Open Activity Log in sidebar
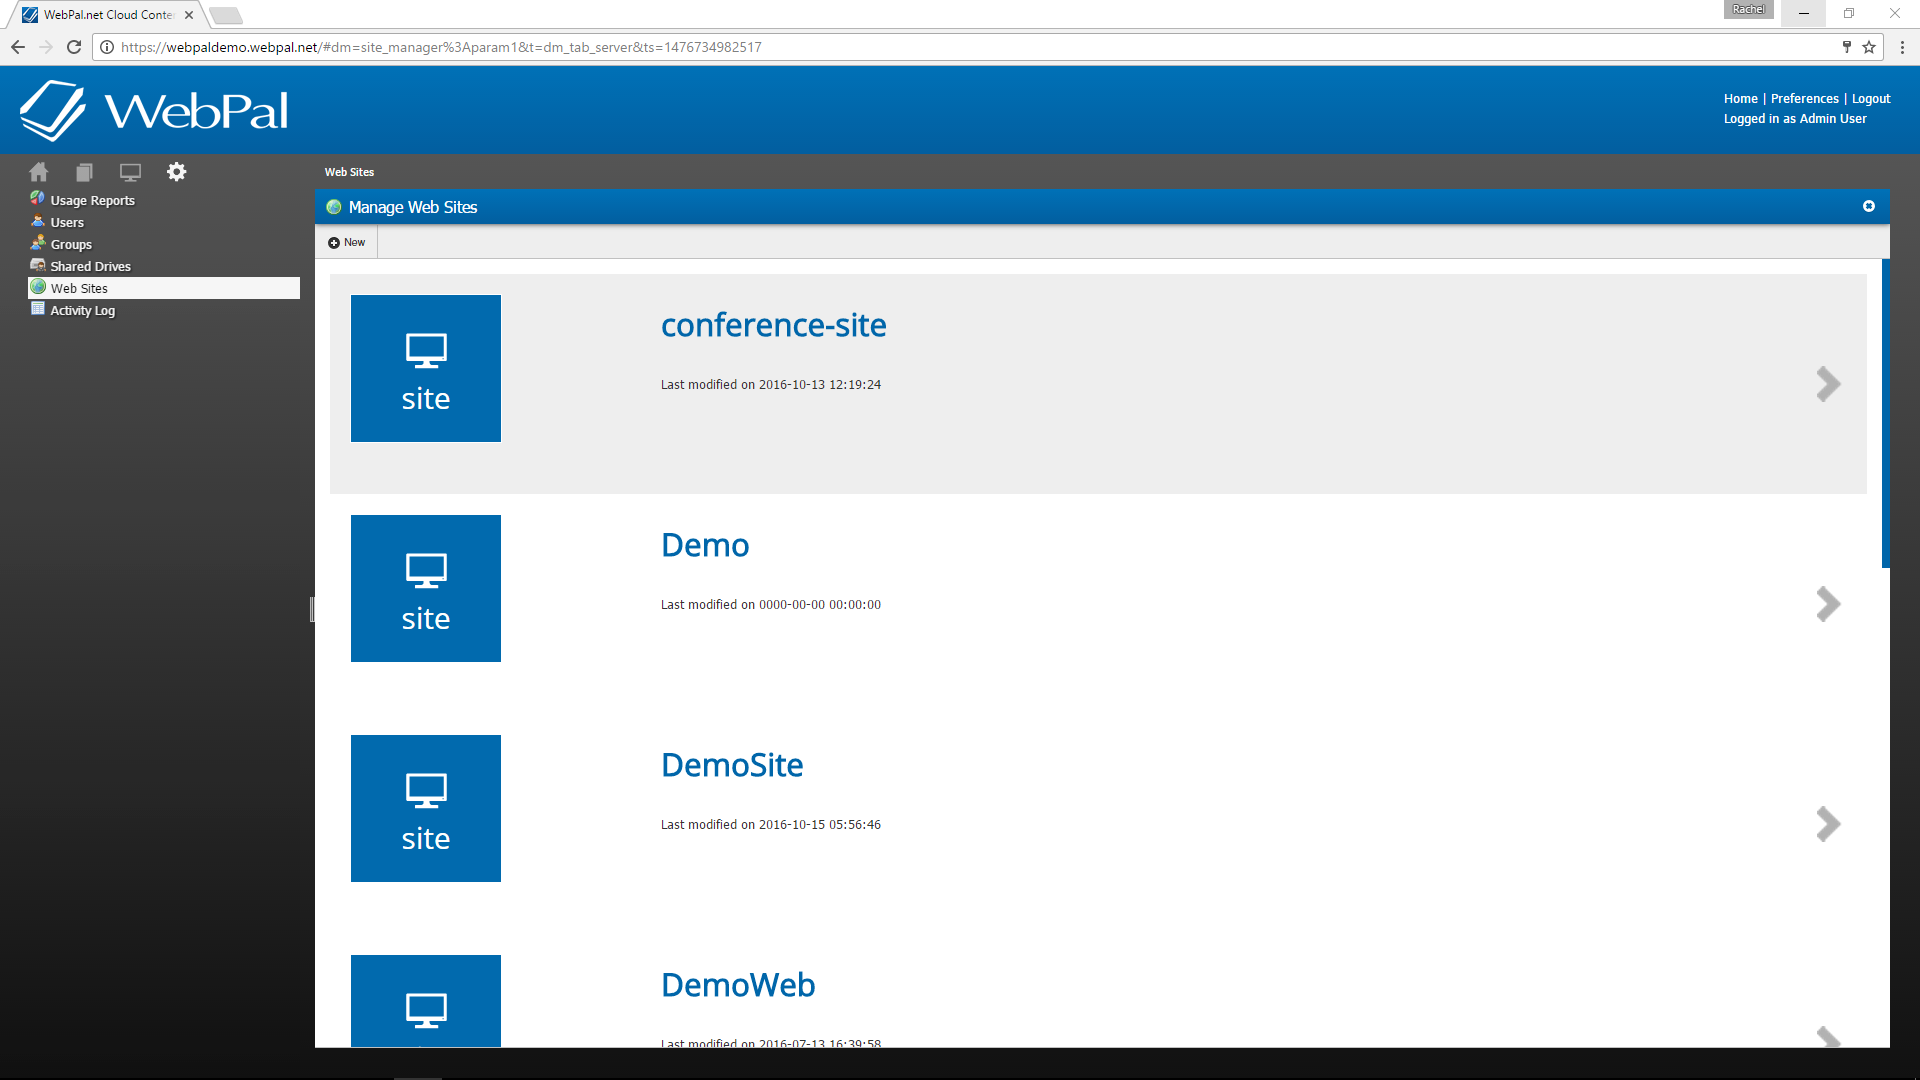The width and height of the screenshot is (1920, 1080). (82, 310)
